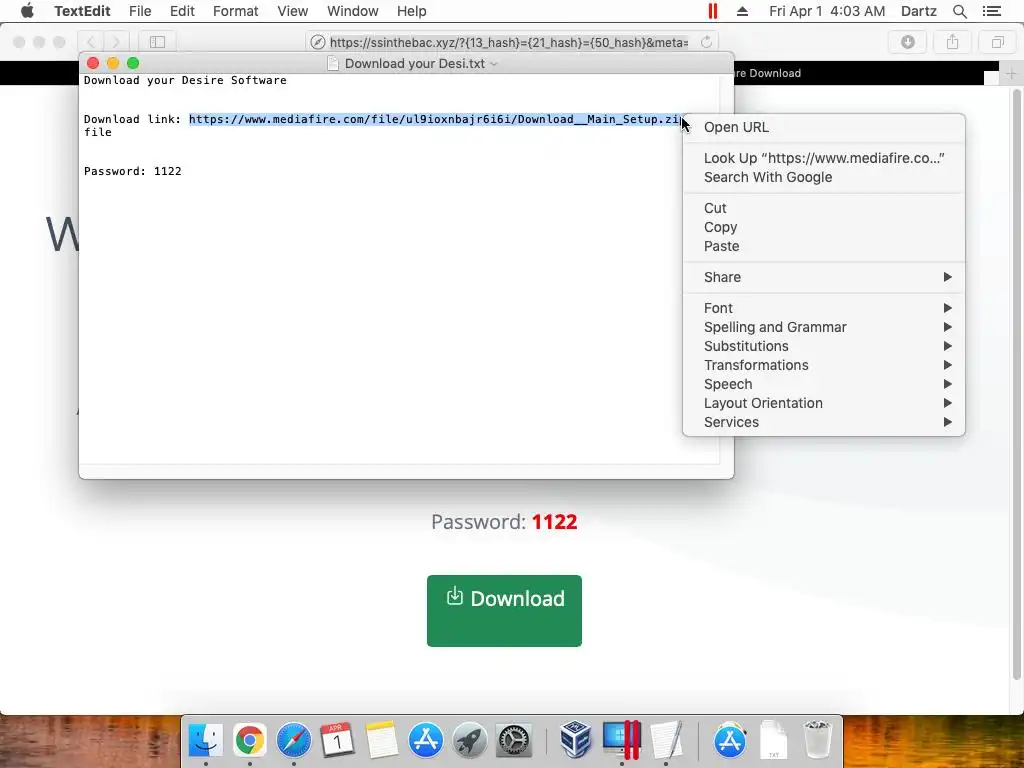Viewport: 1024px width, 768px height.
Task: Open Trash in the dock
Action: tap(817, 741)
